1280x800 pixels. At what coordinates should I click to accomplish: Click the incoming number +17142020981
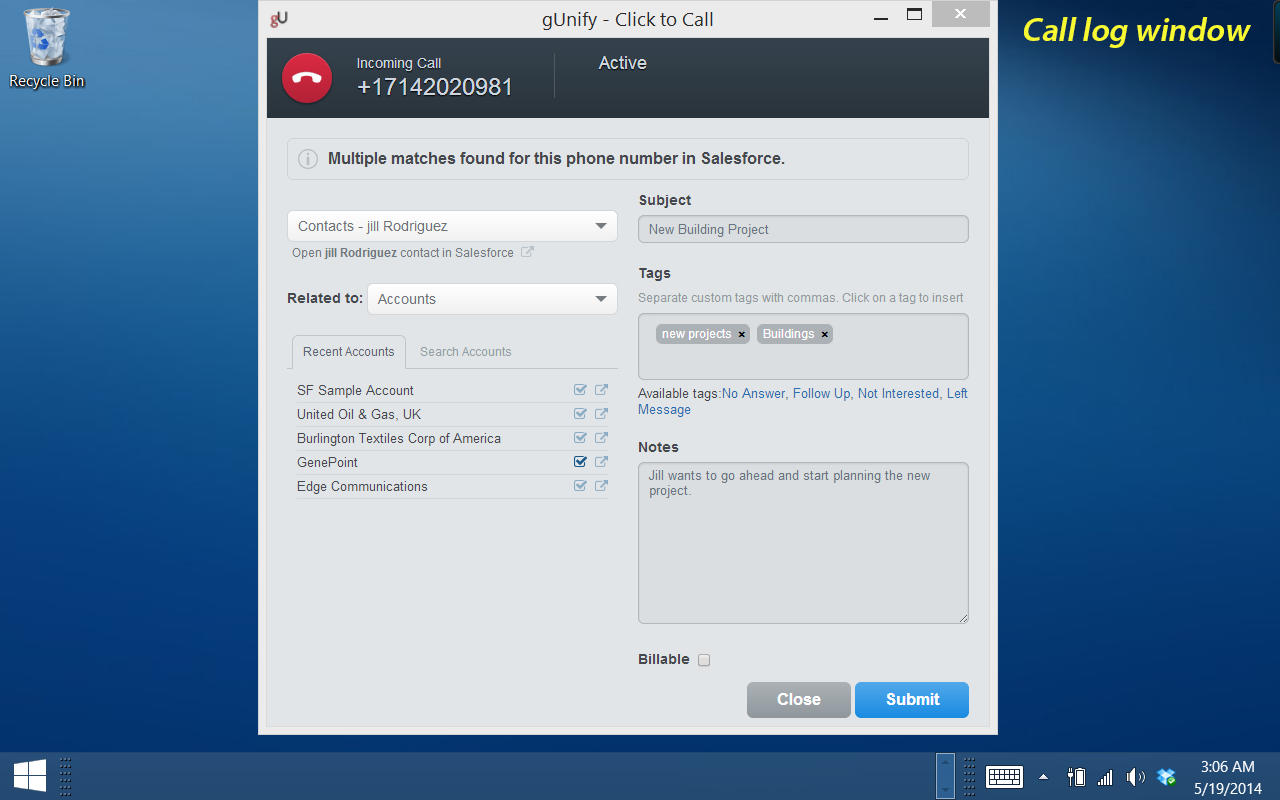coord(435,87)
